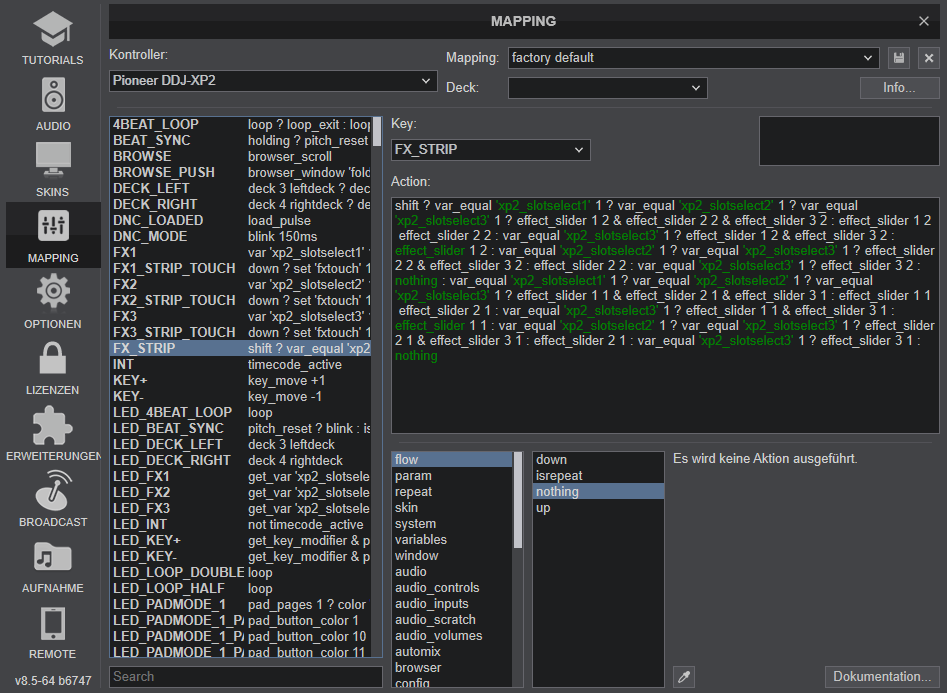Select the INT key row
This screenshot has width=947, height=693.
[241, 364]
